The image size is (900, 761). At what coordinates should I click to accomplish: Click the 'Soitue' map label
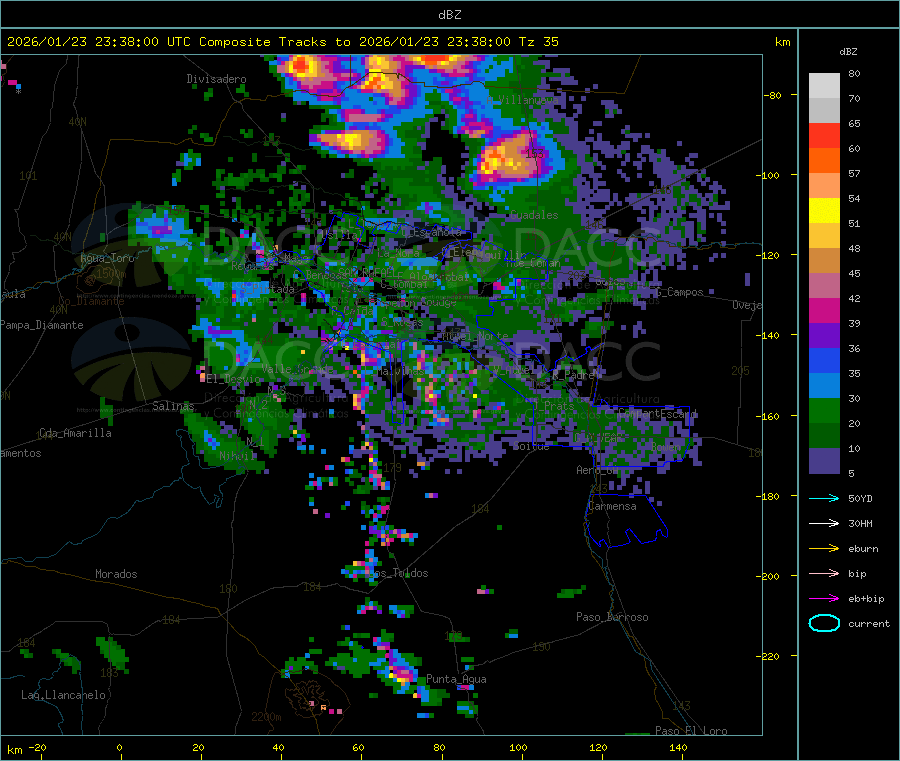click(531, 446)
